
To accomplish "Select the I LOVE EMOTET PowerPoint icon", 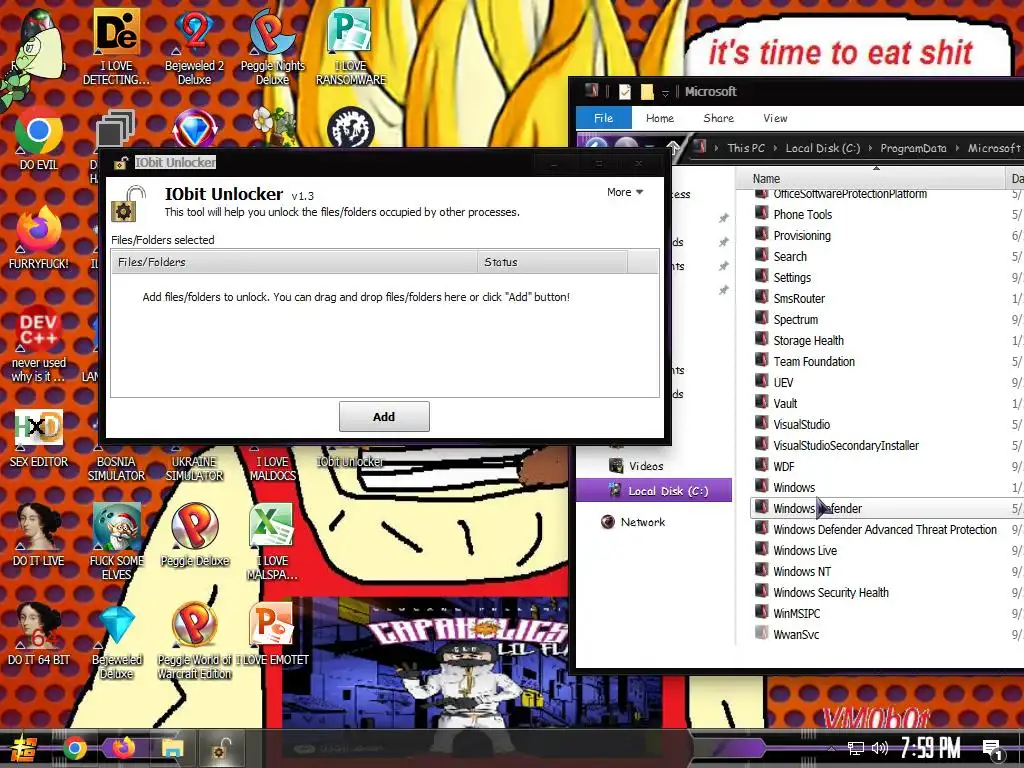I will [x=272, y=633].
